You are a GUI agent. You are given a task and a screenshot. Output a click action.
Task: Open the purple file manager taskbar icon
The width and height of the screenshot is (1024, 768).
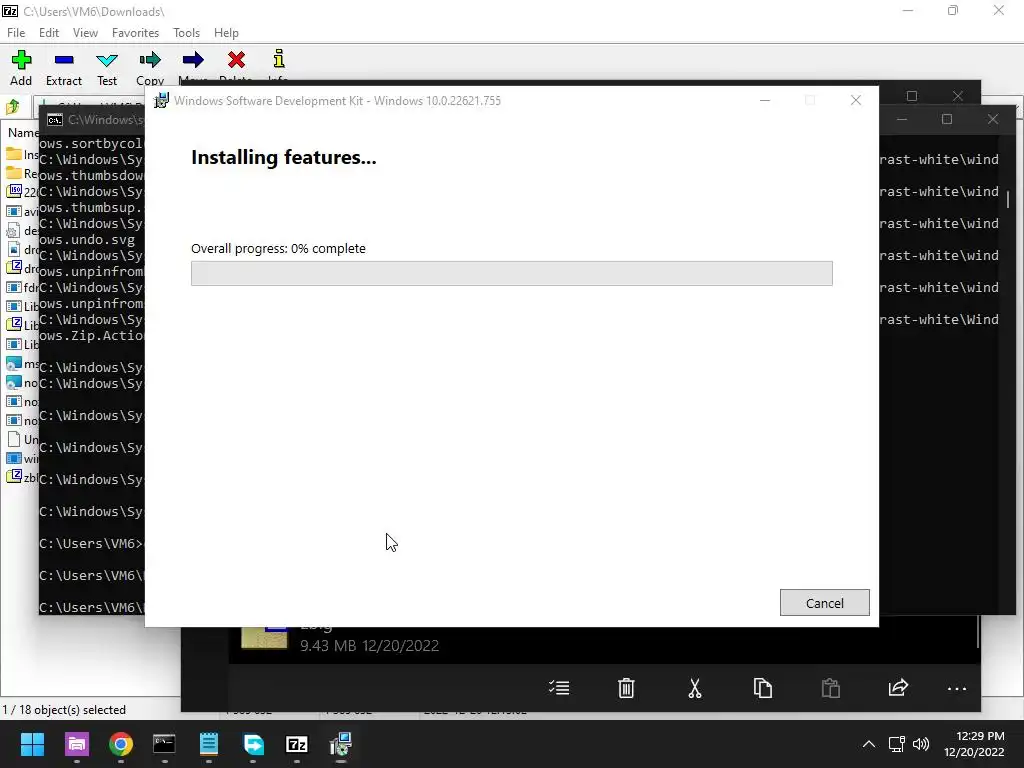pyautogui.click(x=76, y=744)
